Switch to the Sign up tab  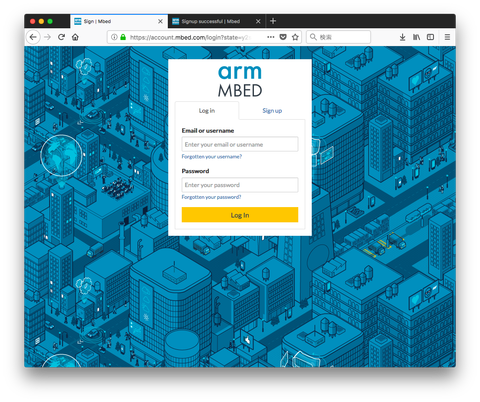(x=272, y=111)
